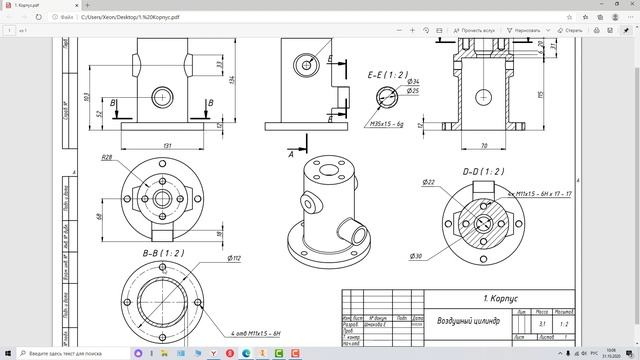Select the '1. Корпус.pdf' browser tab
Viewport: 640px width, 360px height.
41,5
